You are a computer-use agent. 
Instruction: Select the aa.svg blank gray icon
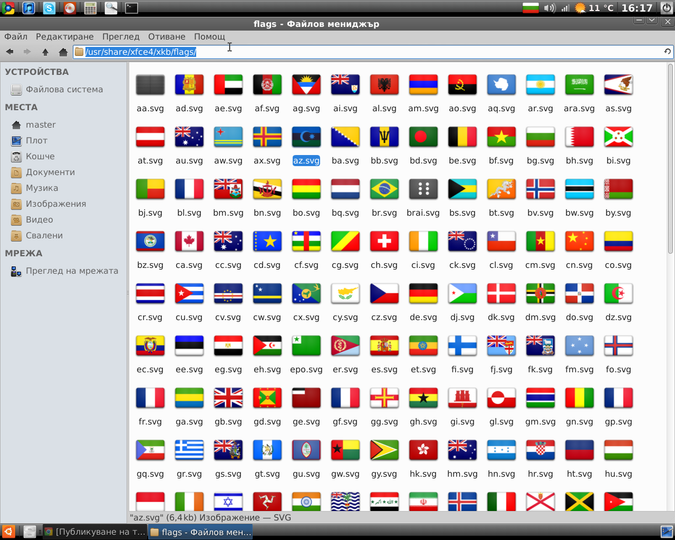click(150, 85)
